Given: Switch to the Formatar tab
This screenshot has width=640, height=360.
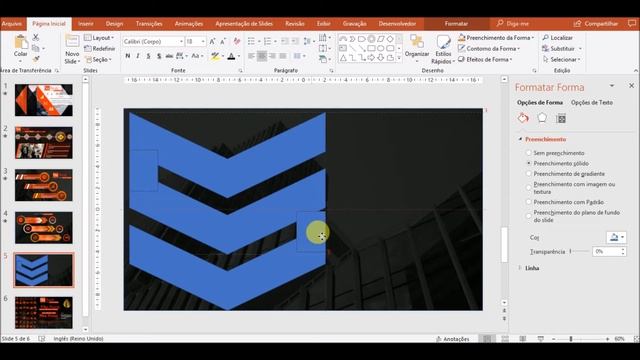Looking at the screenshot, I should (x=456, y=24).
